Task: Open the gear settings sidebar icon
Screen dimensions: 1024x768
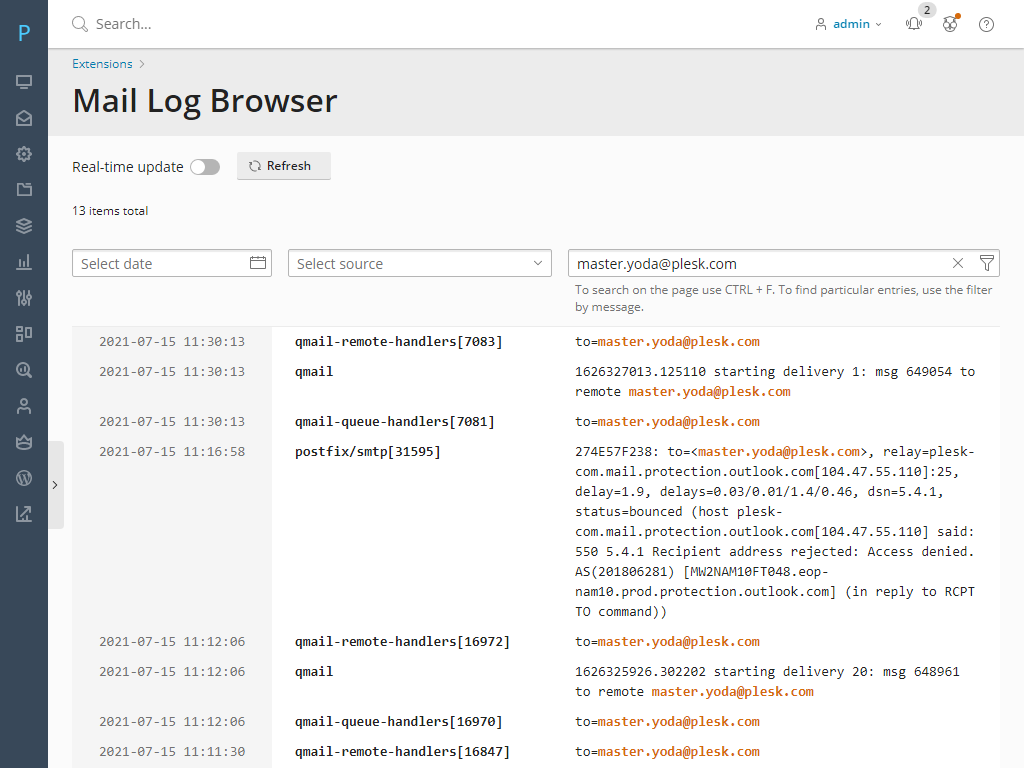Action: point(24,154)
